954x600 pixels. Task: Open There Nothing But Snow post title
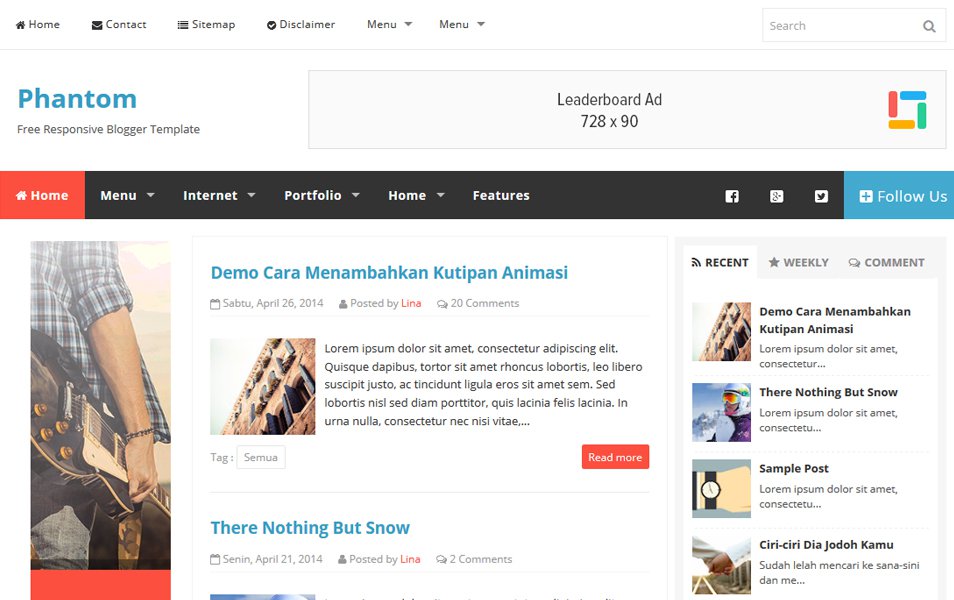coord(310,528)
